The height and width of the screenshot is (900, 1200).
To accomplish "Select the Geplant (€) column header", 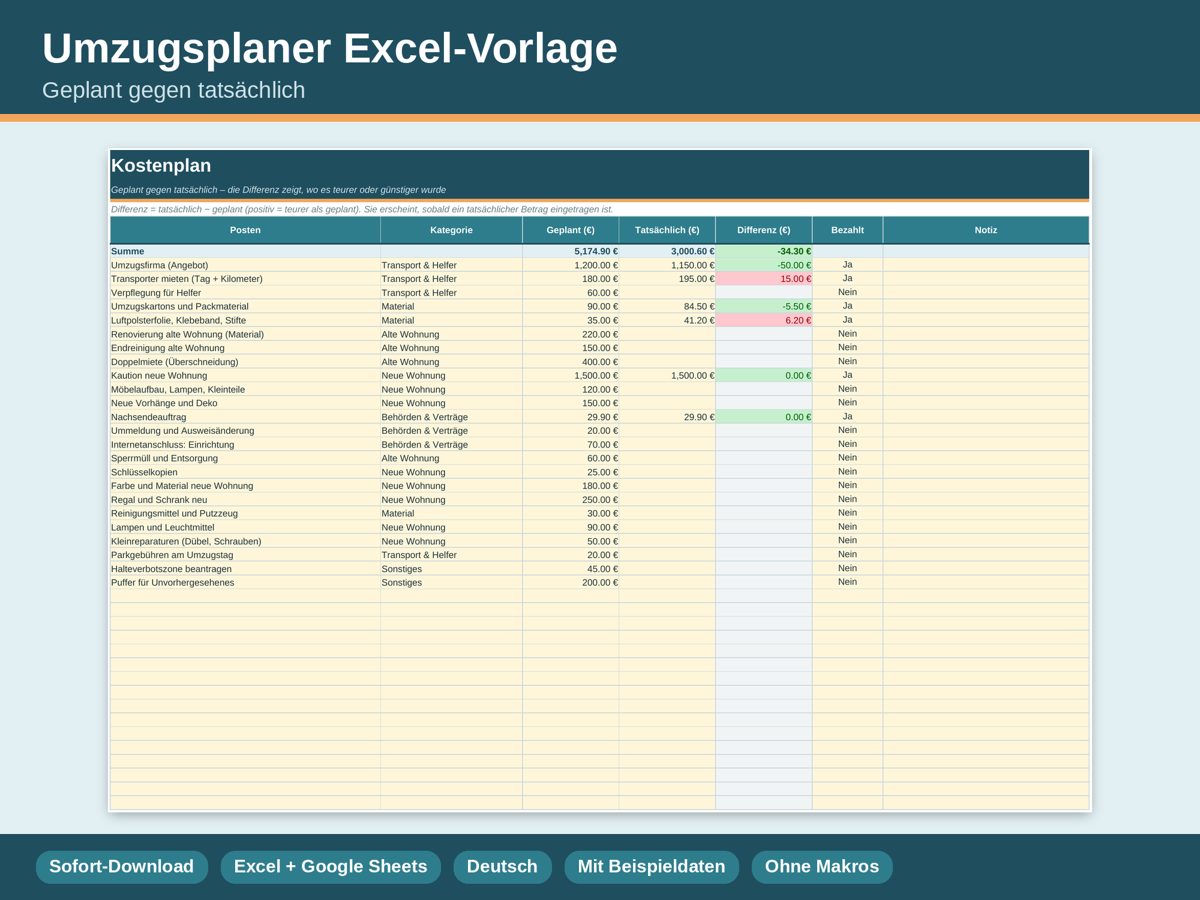I will click(570, 230).
